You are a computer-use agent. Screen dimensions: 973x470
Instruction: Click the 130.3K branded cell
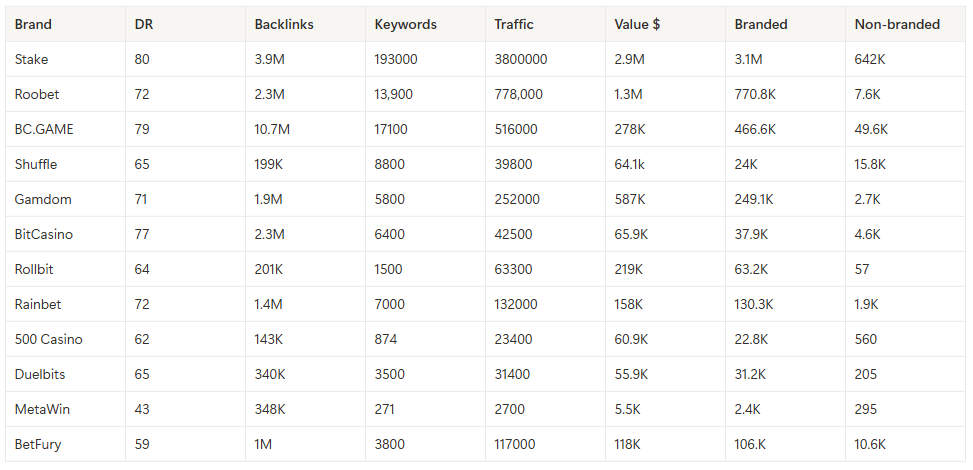pos(786,304)
